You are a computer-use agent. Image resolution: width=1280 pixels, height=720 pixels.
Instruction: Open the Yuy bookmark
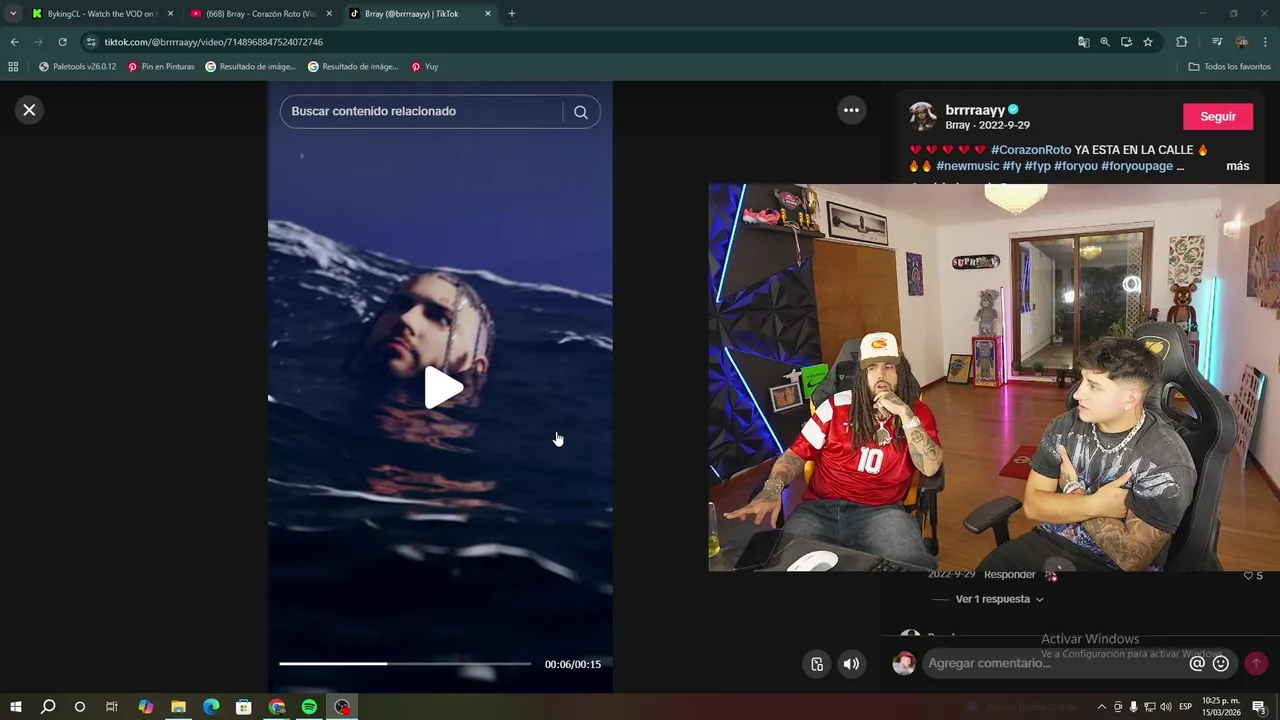click(x=425, y=67)
